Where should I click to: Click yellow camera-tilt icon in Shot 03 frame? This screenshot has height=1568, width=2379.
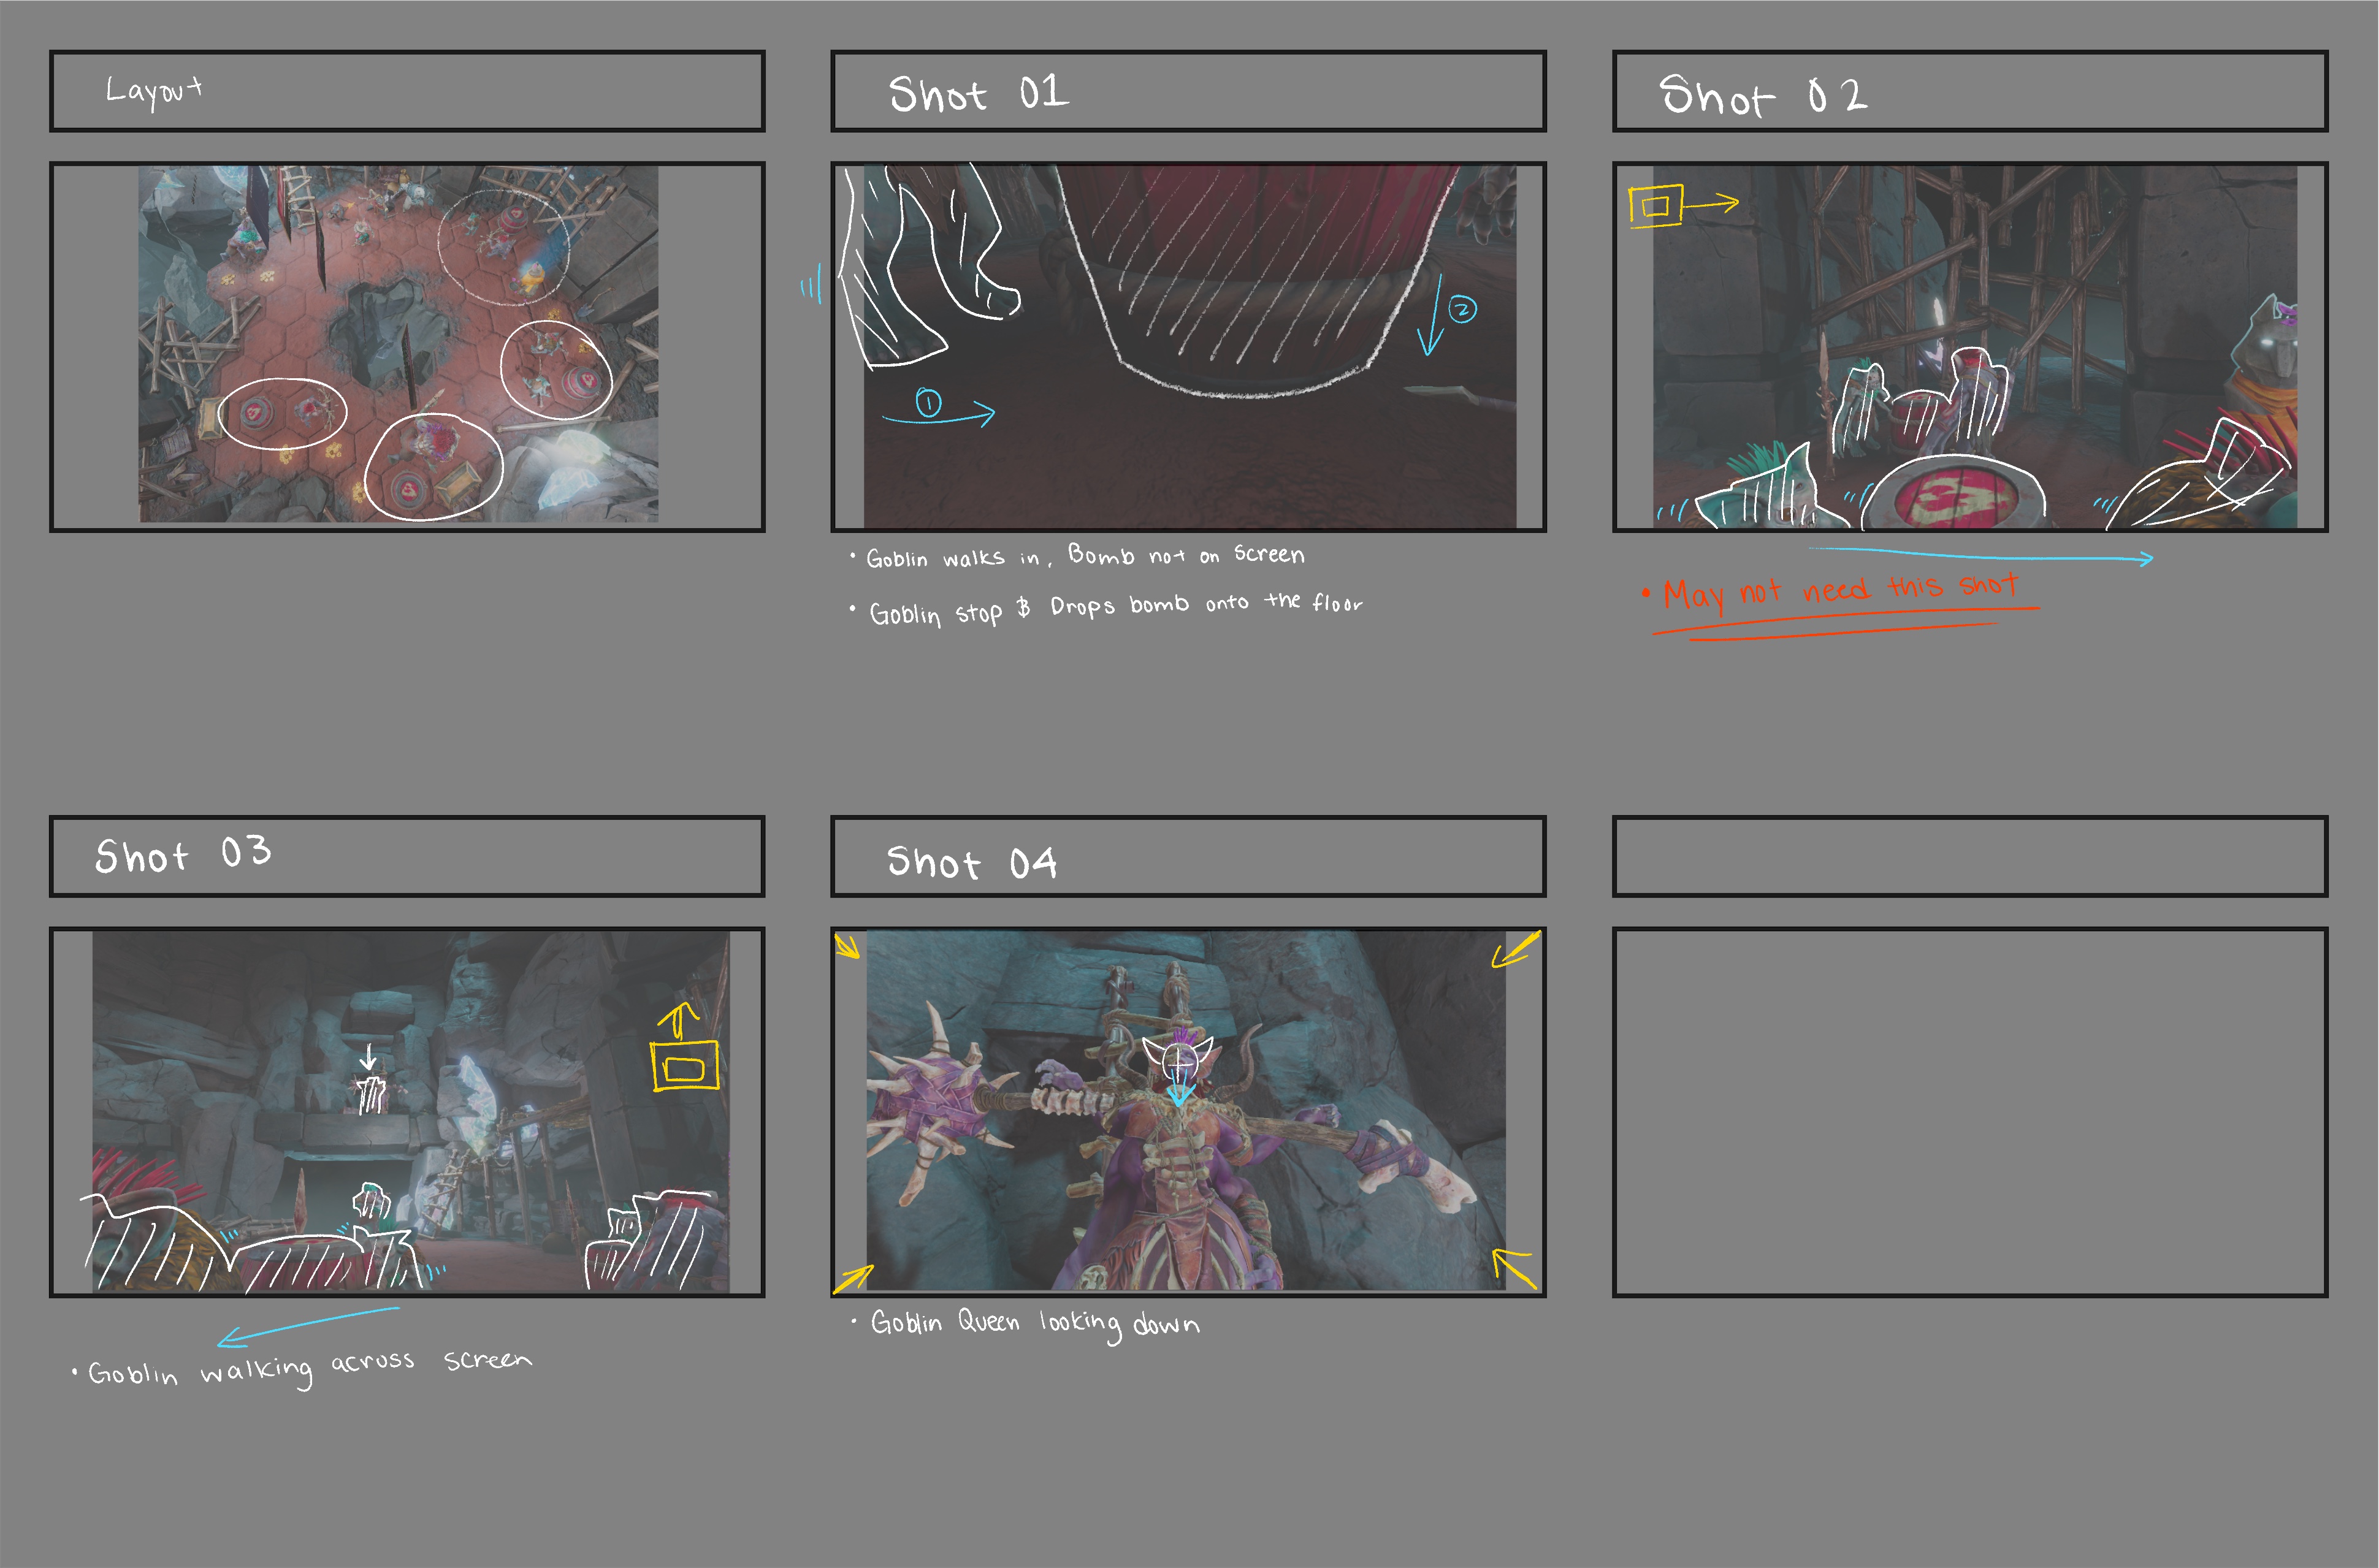coord(685,1048)
